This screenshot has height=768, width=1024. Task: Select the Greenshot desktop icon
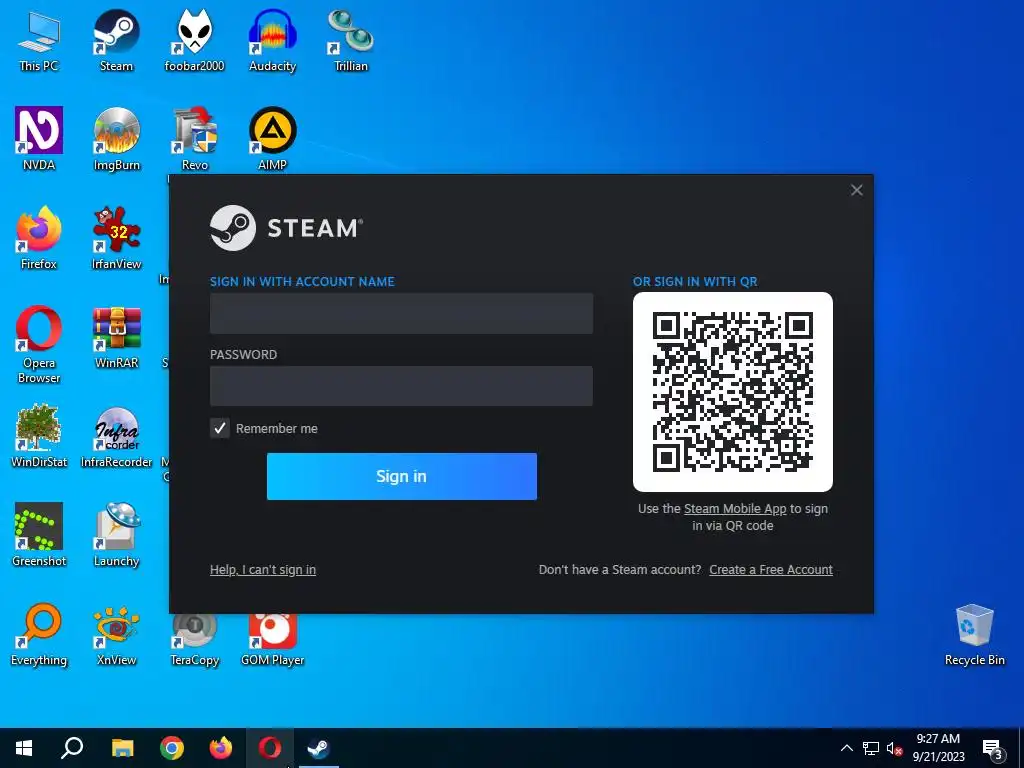39,536
